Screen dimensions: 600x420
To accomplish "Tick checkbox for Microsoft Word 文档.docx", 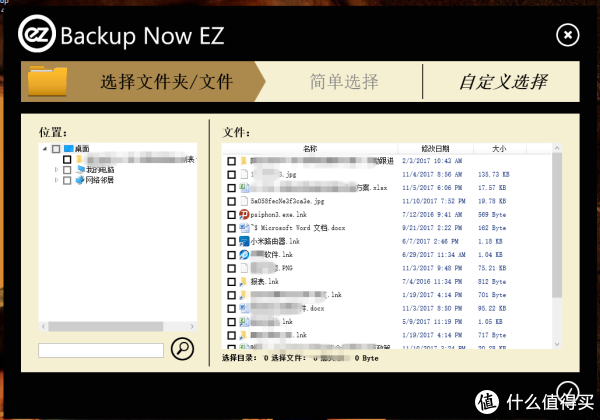I will click(x=232, y=228).
